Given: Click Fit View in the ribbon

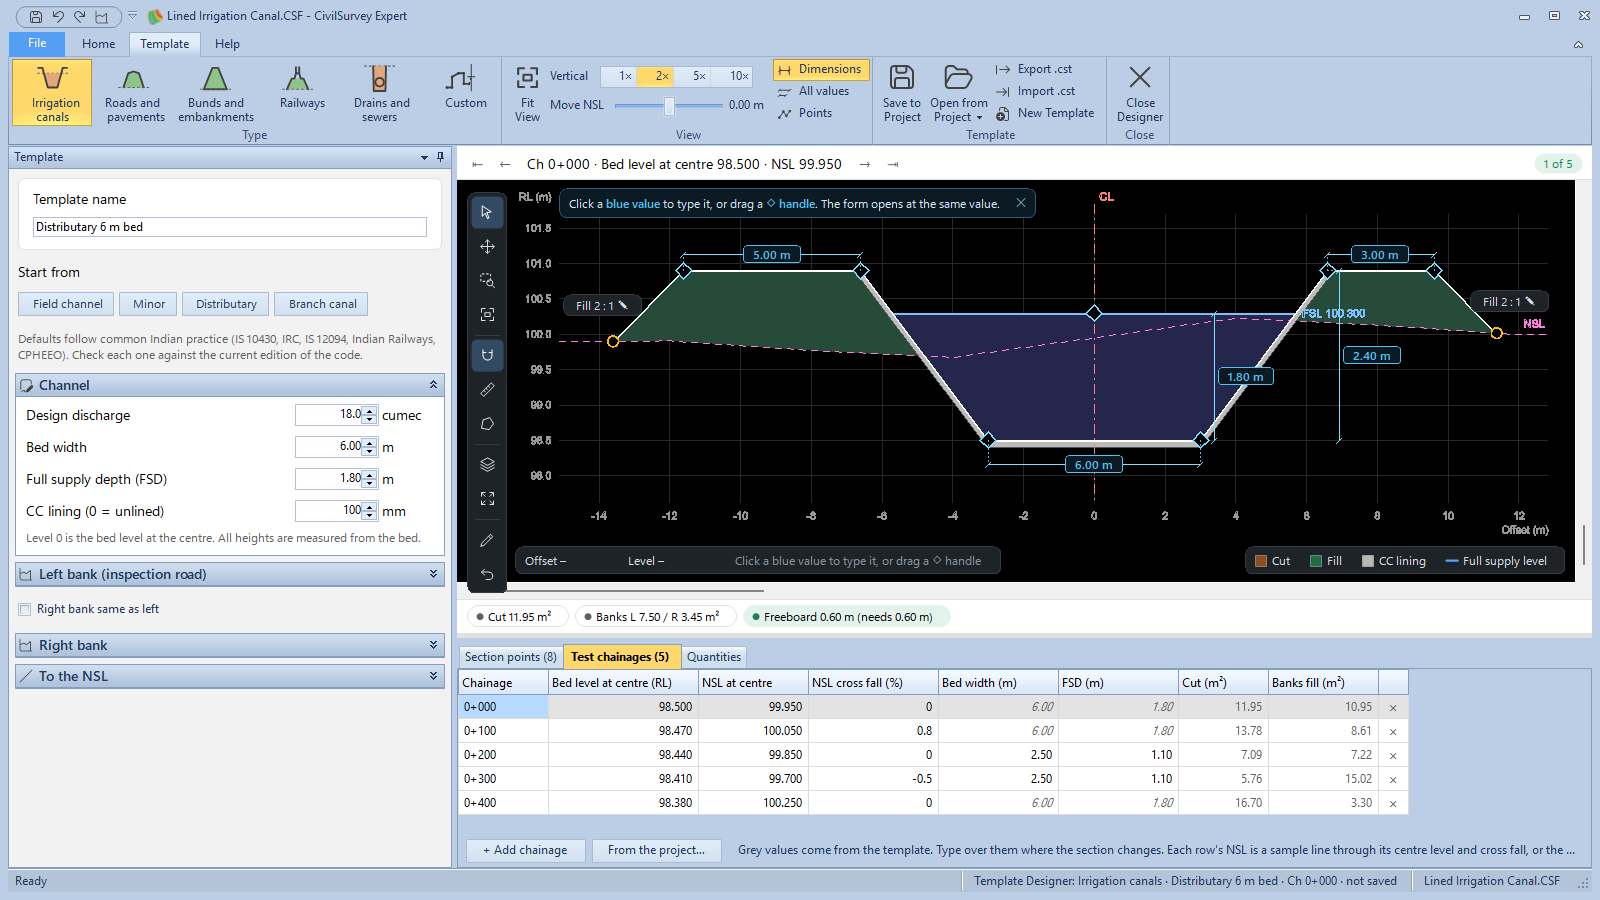Looking at the screenshot, I should point(527,93).
